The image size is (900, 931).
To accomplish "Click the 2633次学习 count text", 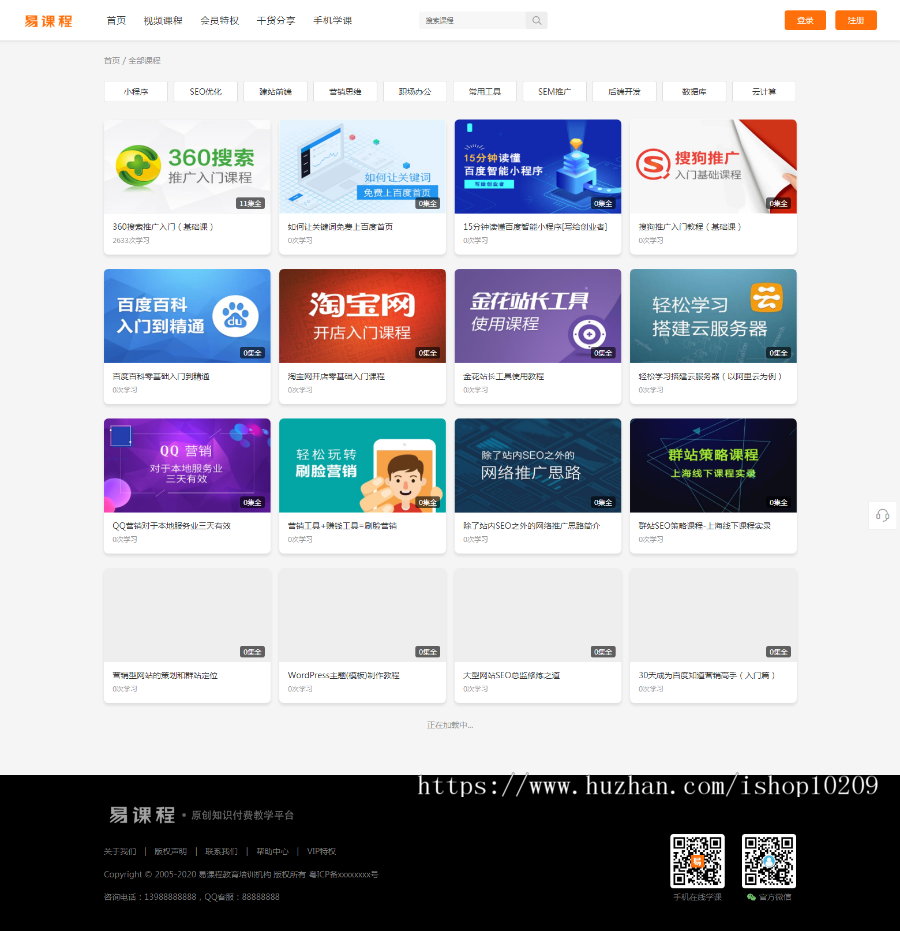I will [131, 240].
